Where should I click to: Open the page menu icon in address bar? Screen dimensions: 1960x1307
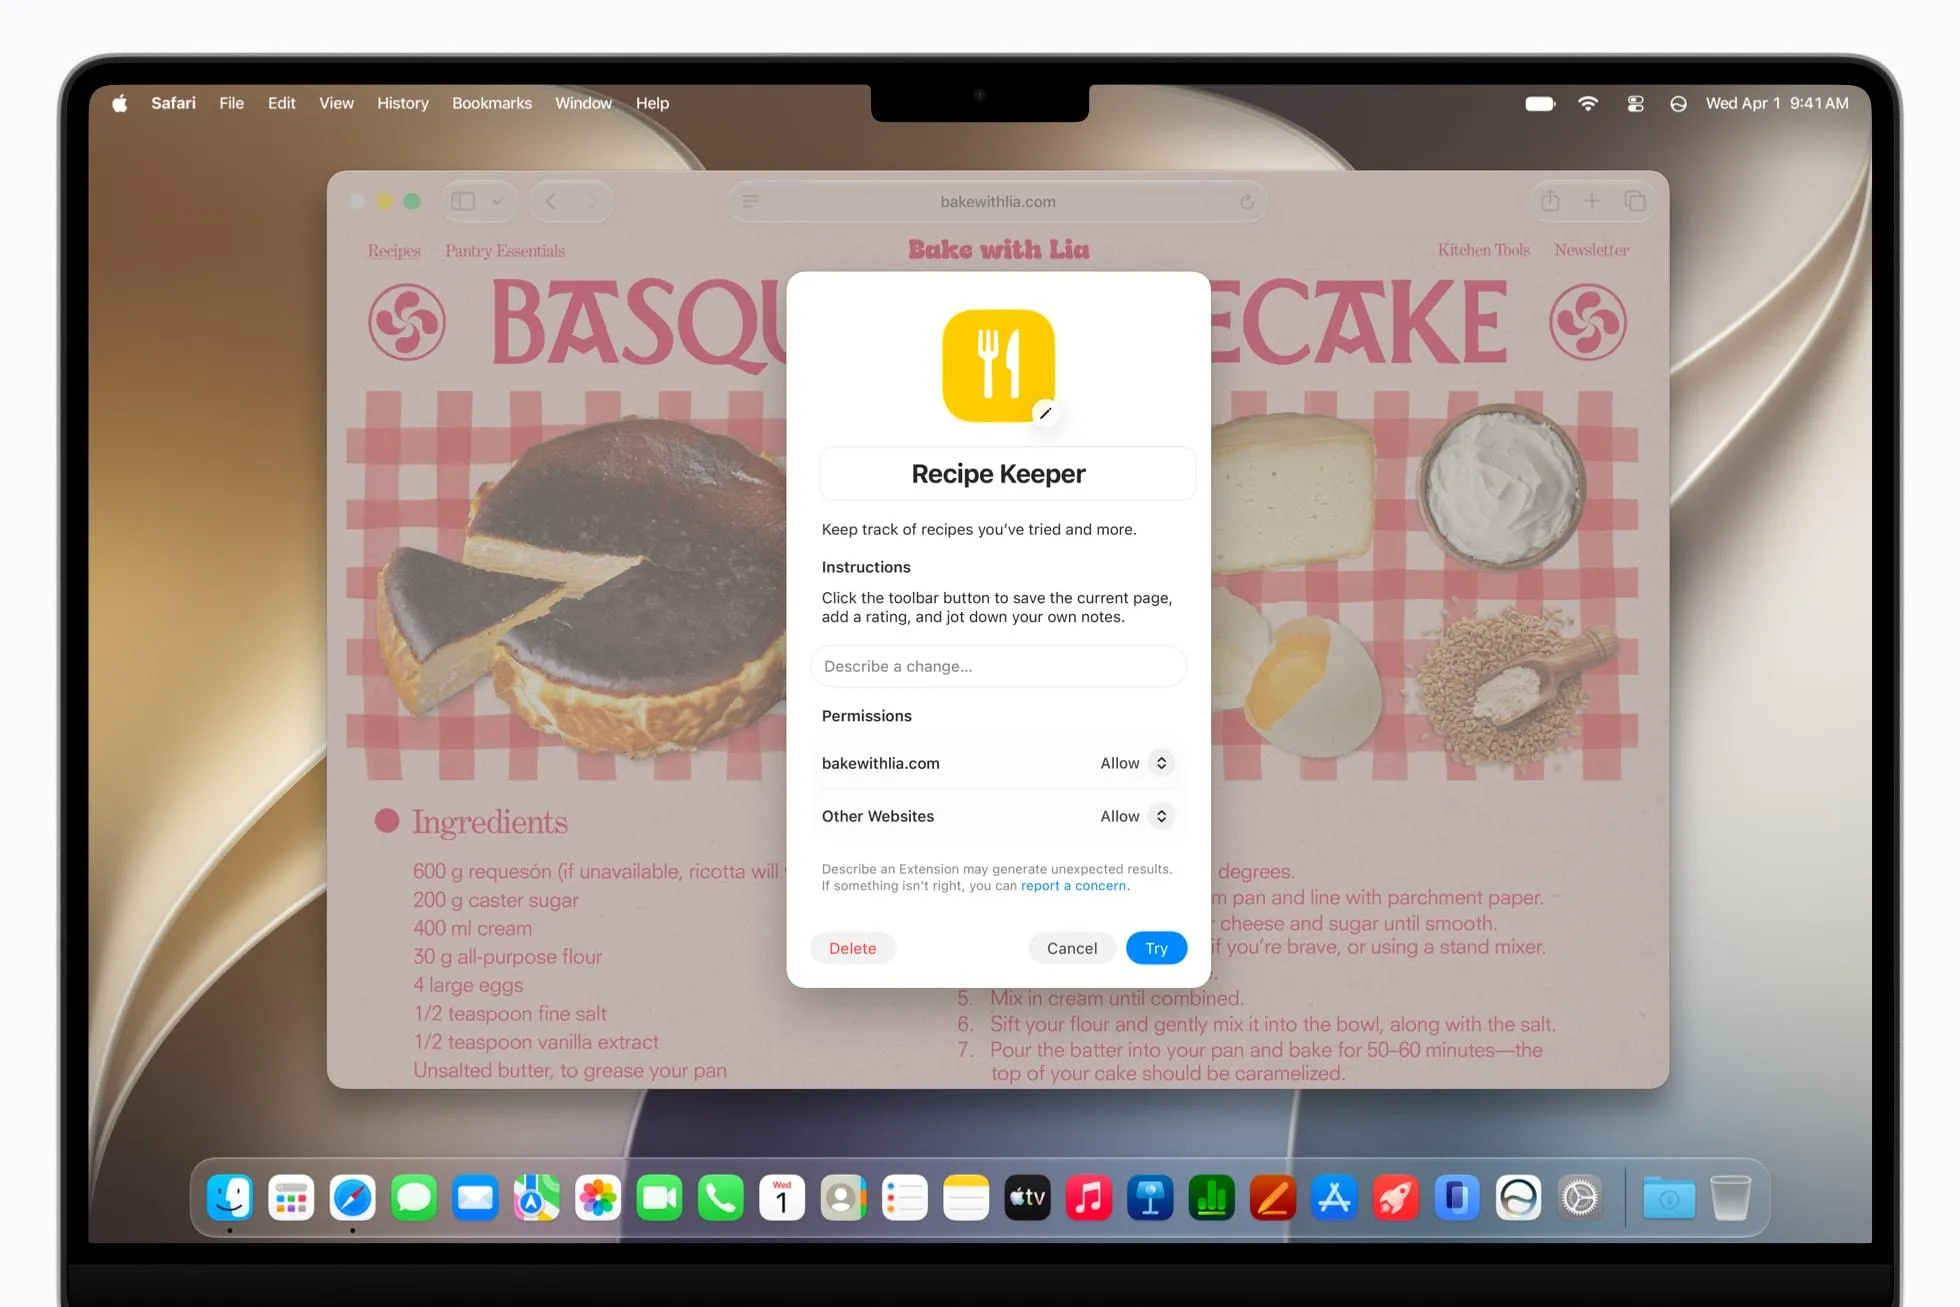pos(750,201)
